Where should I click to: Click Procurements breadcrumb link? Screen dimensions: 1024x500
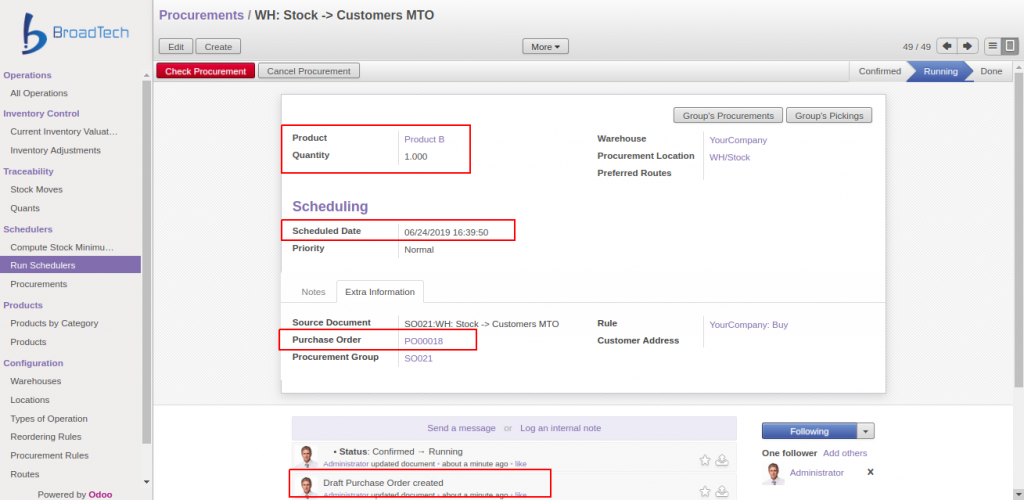click(x=201, y=15)
